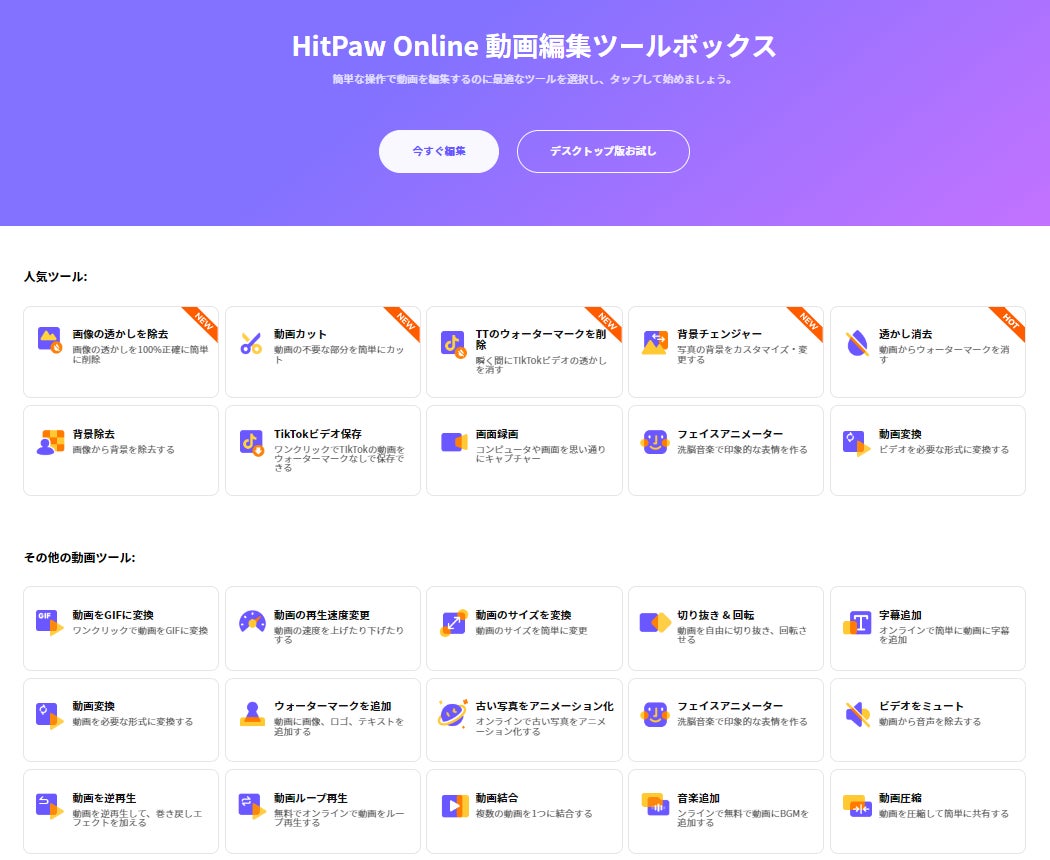1050x860 pixels.
Task: Click the text 動画のサイズを簡単に変更
Action: 531,630
